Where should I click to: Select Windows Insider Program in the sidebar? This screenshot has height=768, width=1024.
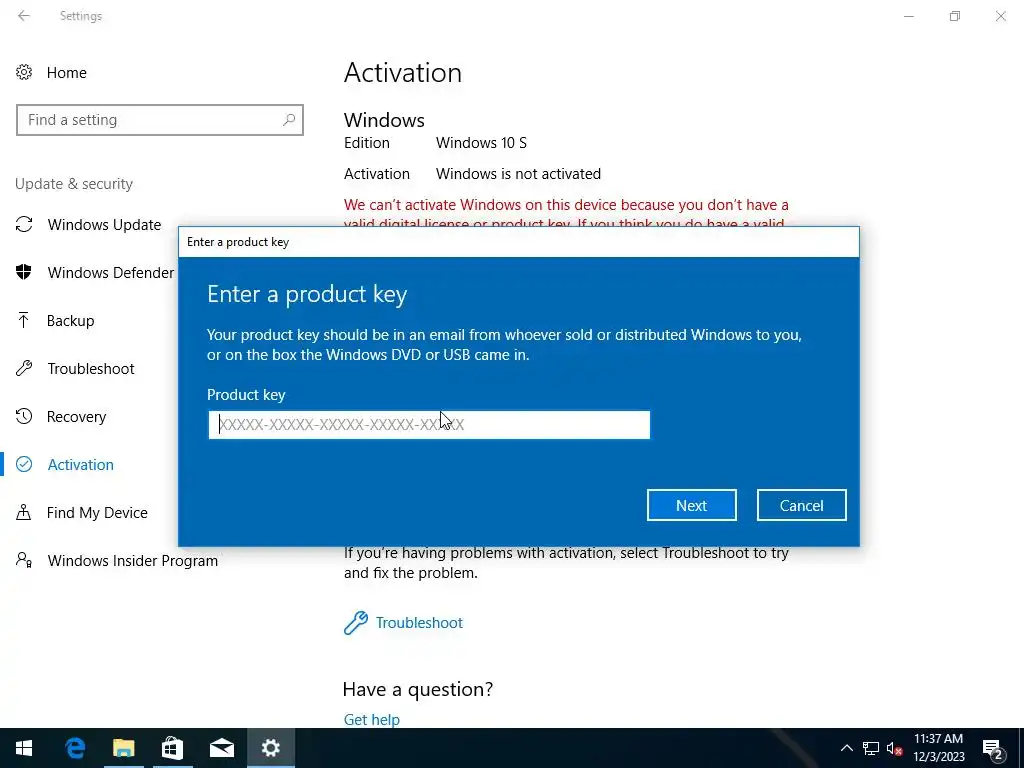coord(133,560)
